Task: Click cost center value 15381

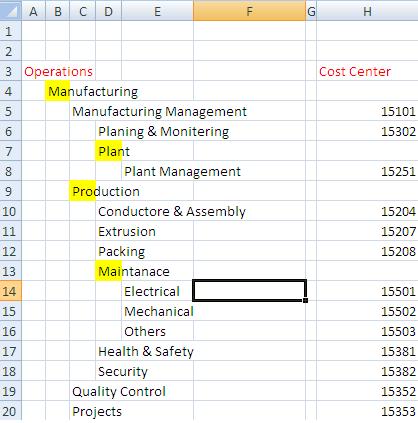Action: [x=398, y=351]
